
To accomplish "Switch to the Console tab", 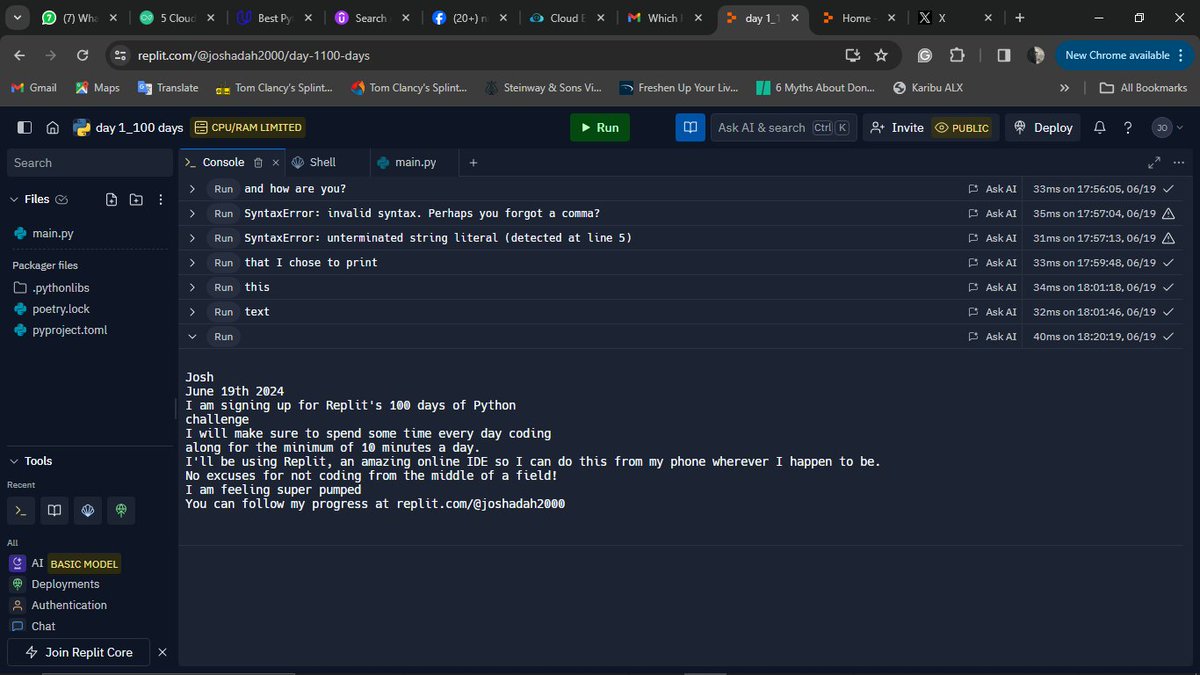I will (223, 162).
